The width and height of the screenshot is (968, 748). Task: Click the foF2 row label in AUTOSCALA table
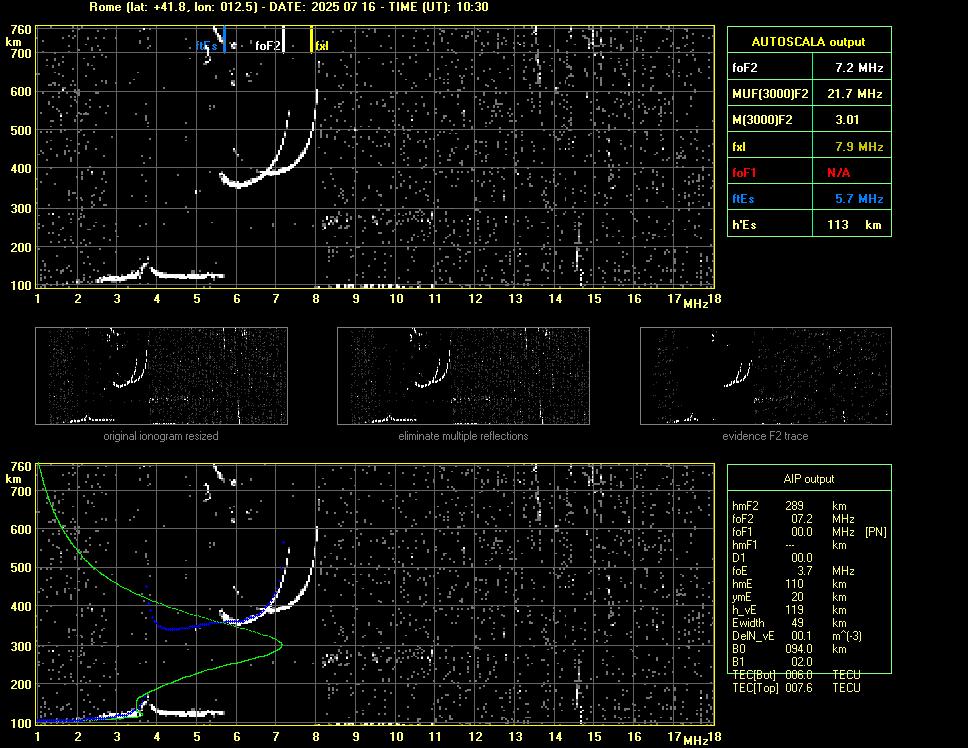click(x=745, y=68)
